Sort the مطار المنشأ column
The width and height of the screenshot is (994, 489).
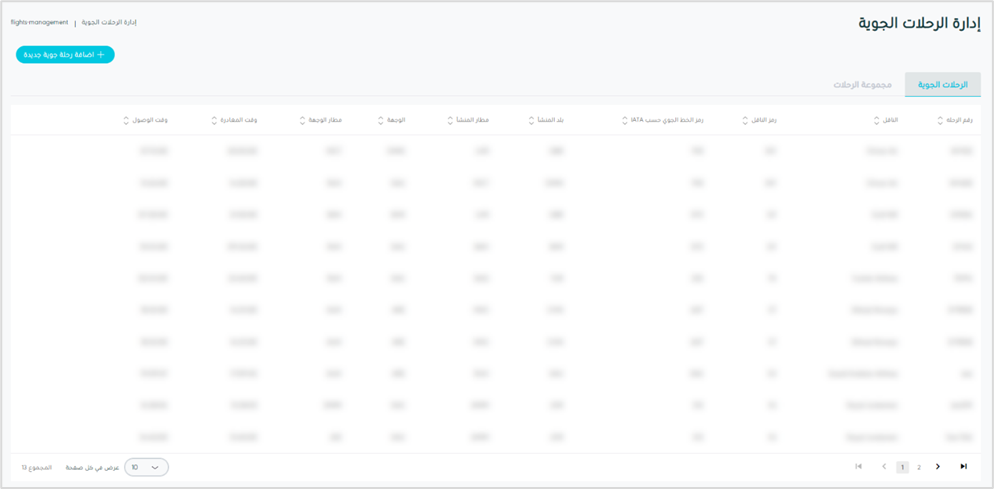coord(449,121)
